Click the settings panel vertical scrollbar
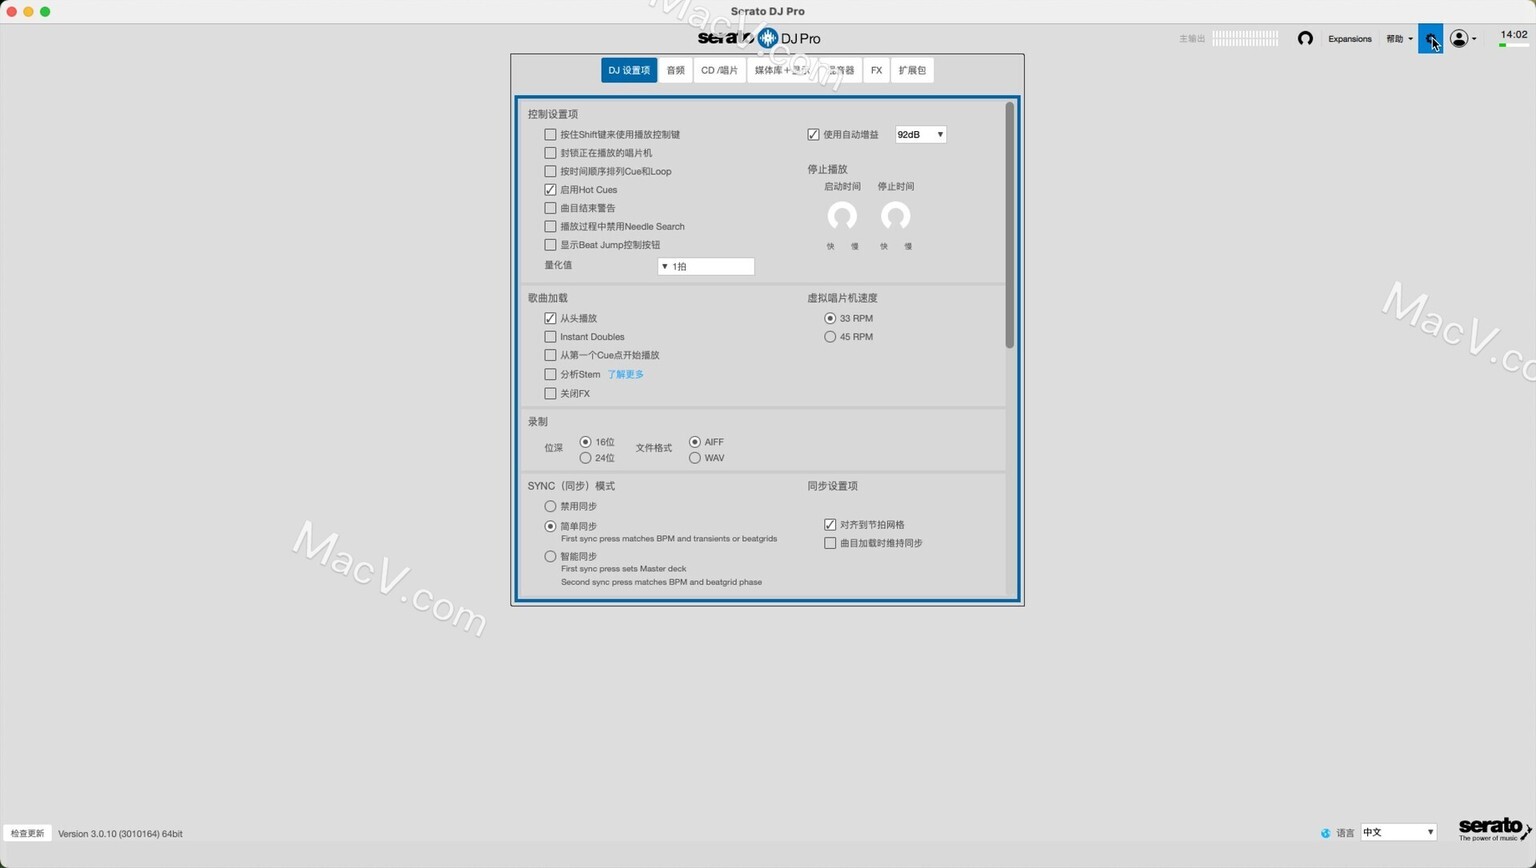The height and width of the screenshot is (868, 1536). (1010, 225)
